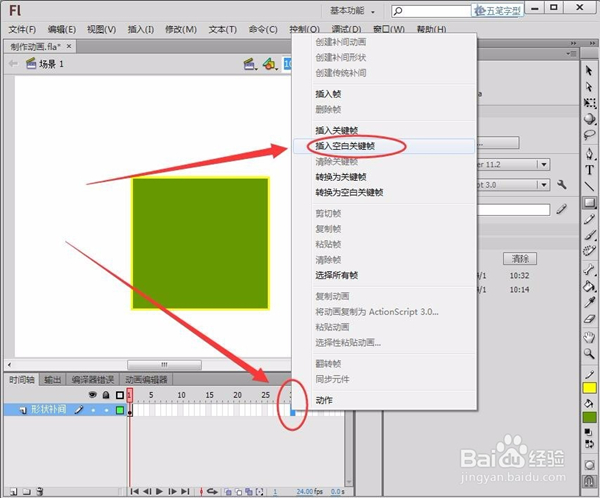Switch to the 动画编辑器 tab
Image resolution: width=600 pixels, height=498 pixels.
tap(146, 380)
